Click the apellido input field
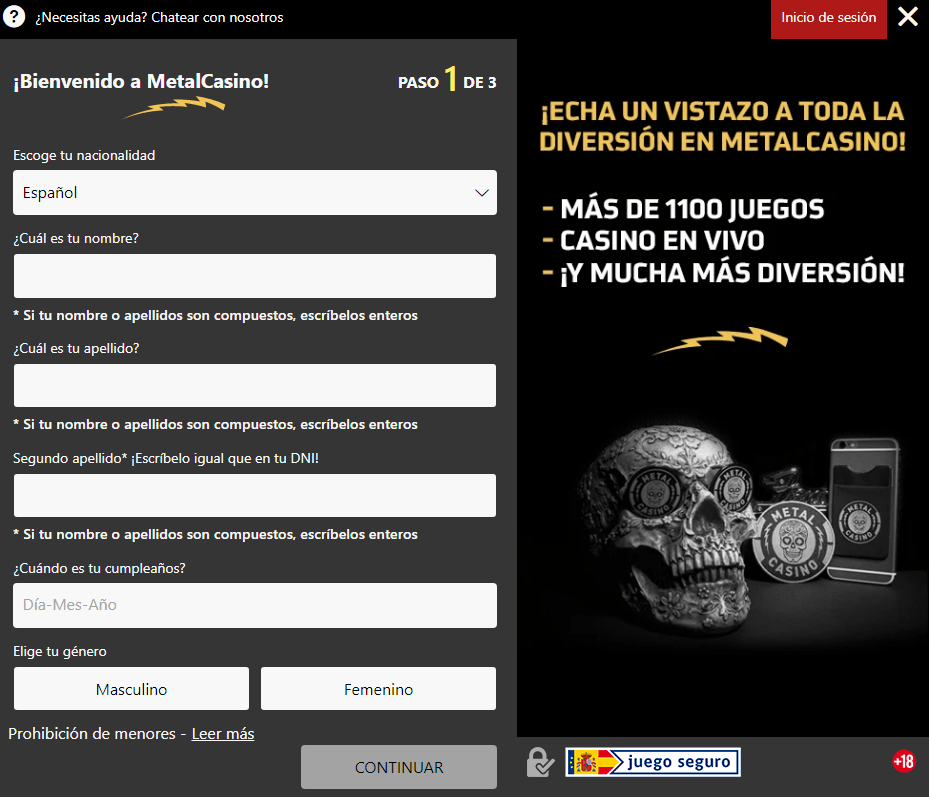929x797 pixels. [x=254, y=385]
